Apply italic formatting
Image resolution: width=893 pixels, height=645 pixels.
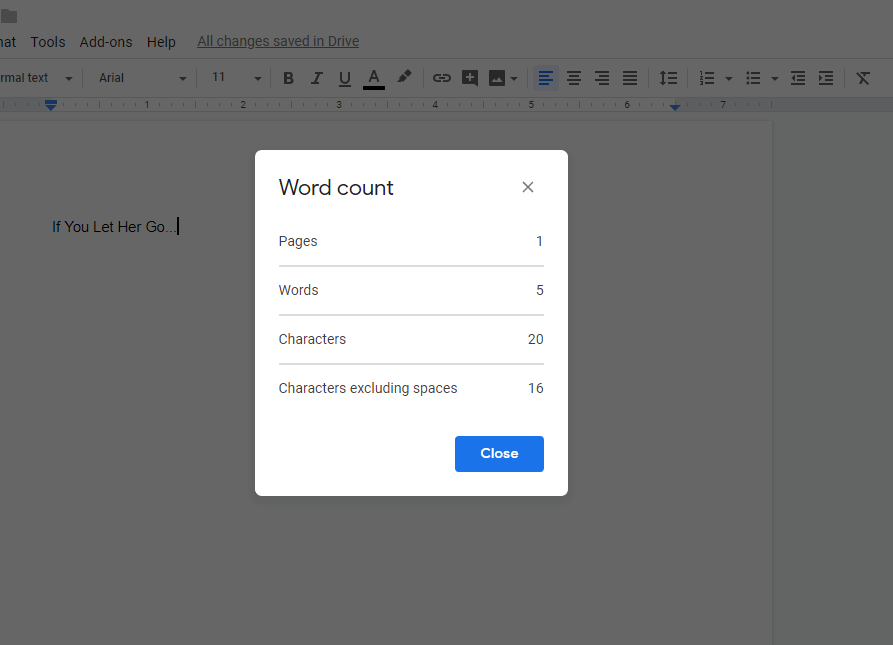click(316, 78)
